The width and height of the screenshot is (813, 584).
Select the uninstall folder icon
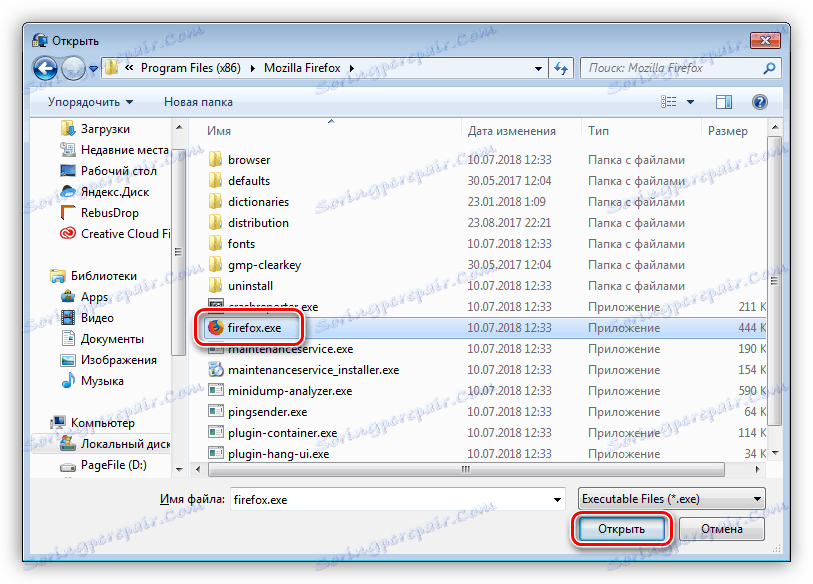pos(215,286)
